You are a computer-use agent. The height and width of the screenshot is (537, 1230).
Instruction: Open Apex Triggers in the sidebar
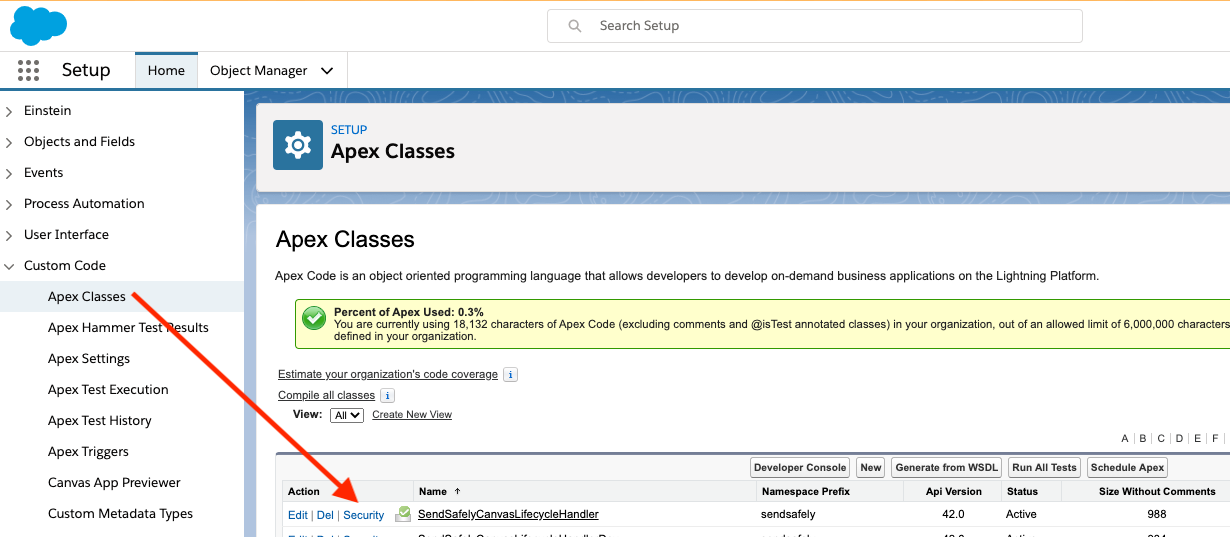pos(88,451)
